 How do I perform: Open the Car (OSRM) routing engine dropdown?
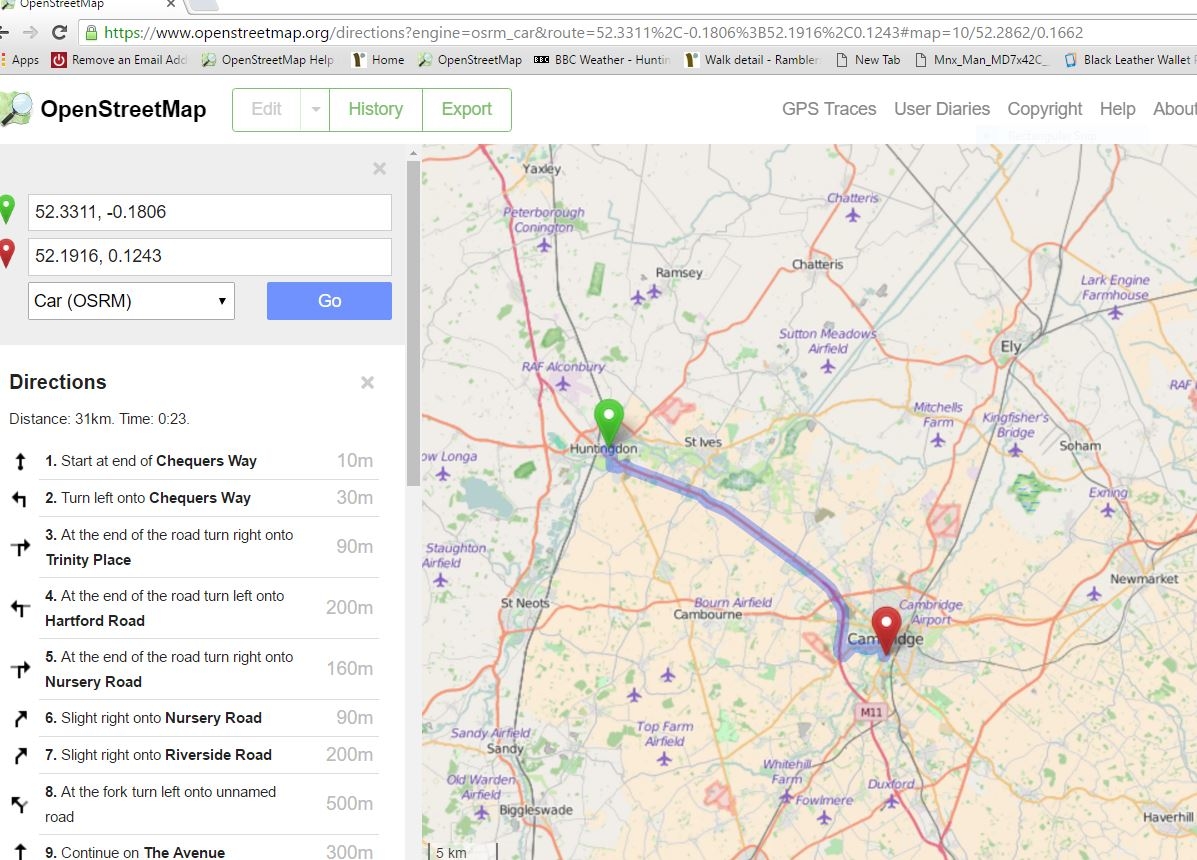[x=131, y=301]
